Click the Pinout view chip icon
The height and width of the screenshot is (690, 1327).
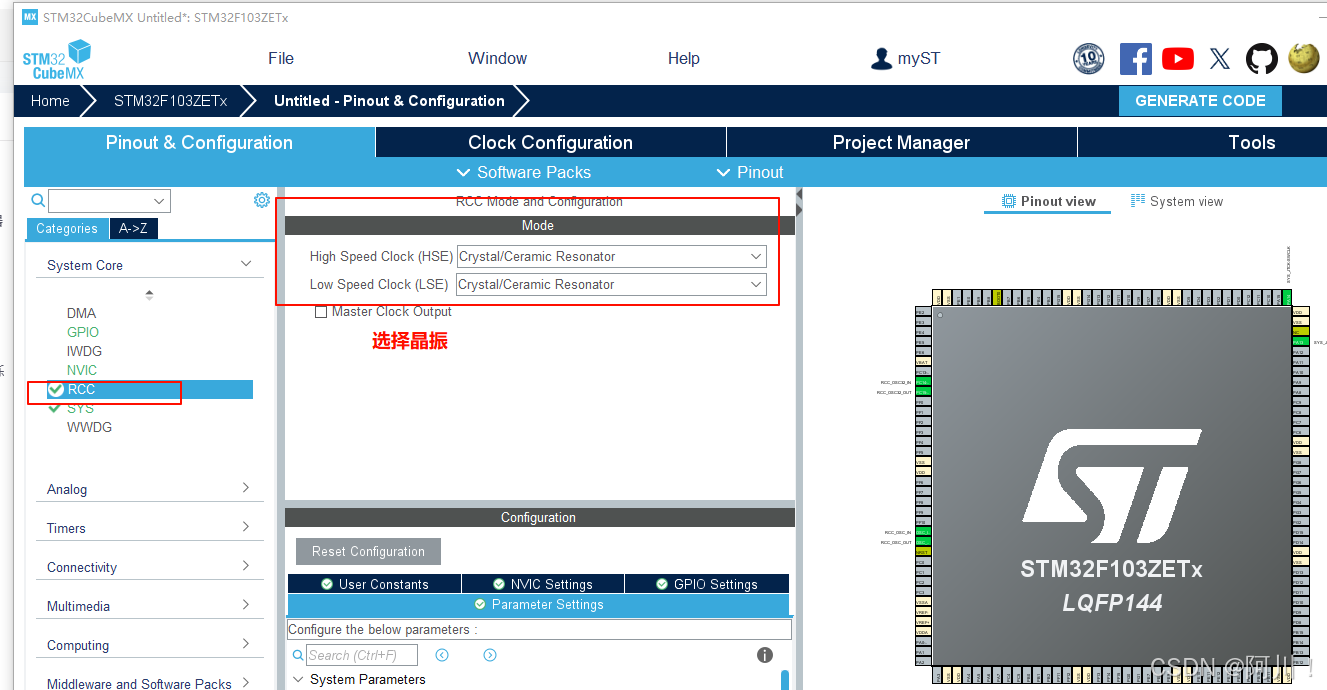coord(1009,201)
